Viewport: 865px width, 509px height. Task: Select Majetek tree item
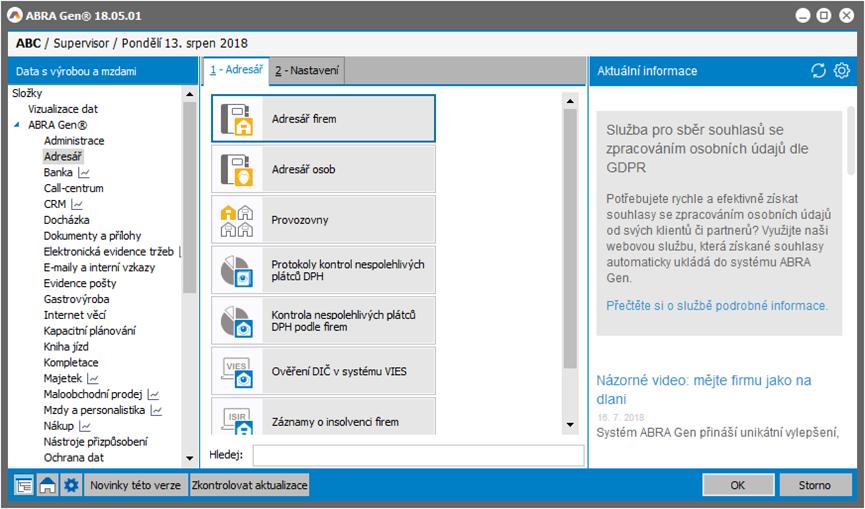(62, 379)
